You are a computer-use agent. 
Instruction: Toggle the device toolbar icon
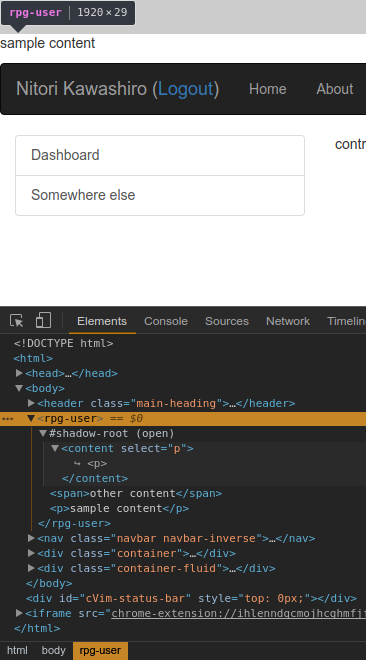pyautogui.click(x=43, y=320)
